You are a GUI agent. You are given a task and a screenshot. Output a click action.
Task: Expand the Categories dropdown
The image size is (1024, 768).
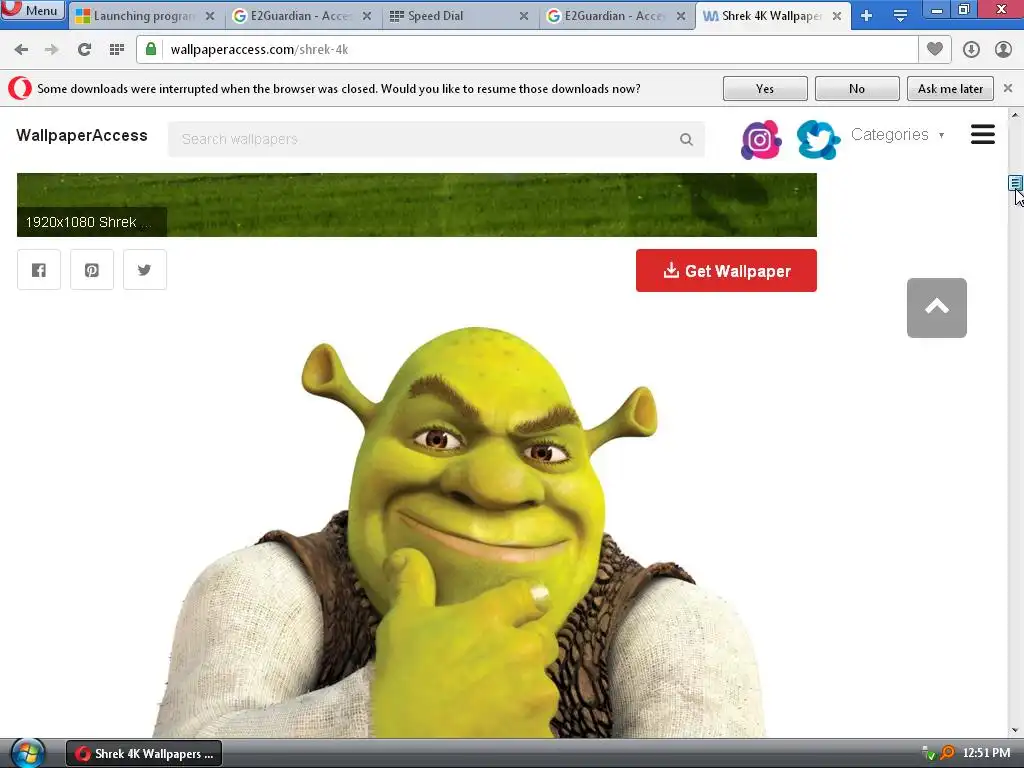(x=897, y=135)
